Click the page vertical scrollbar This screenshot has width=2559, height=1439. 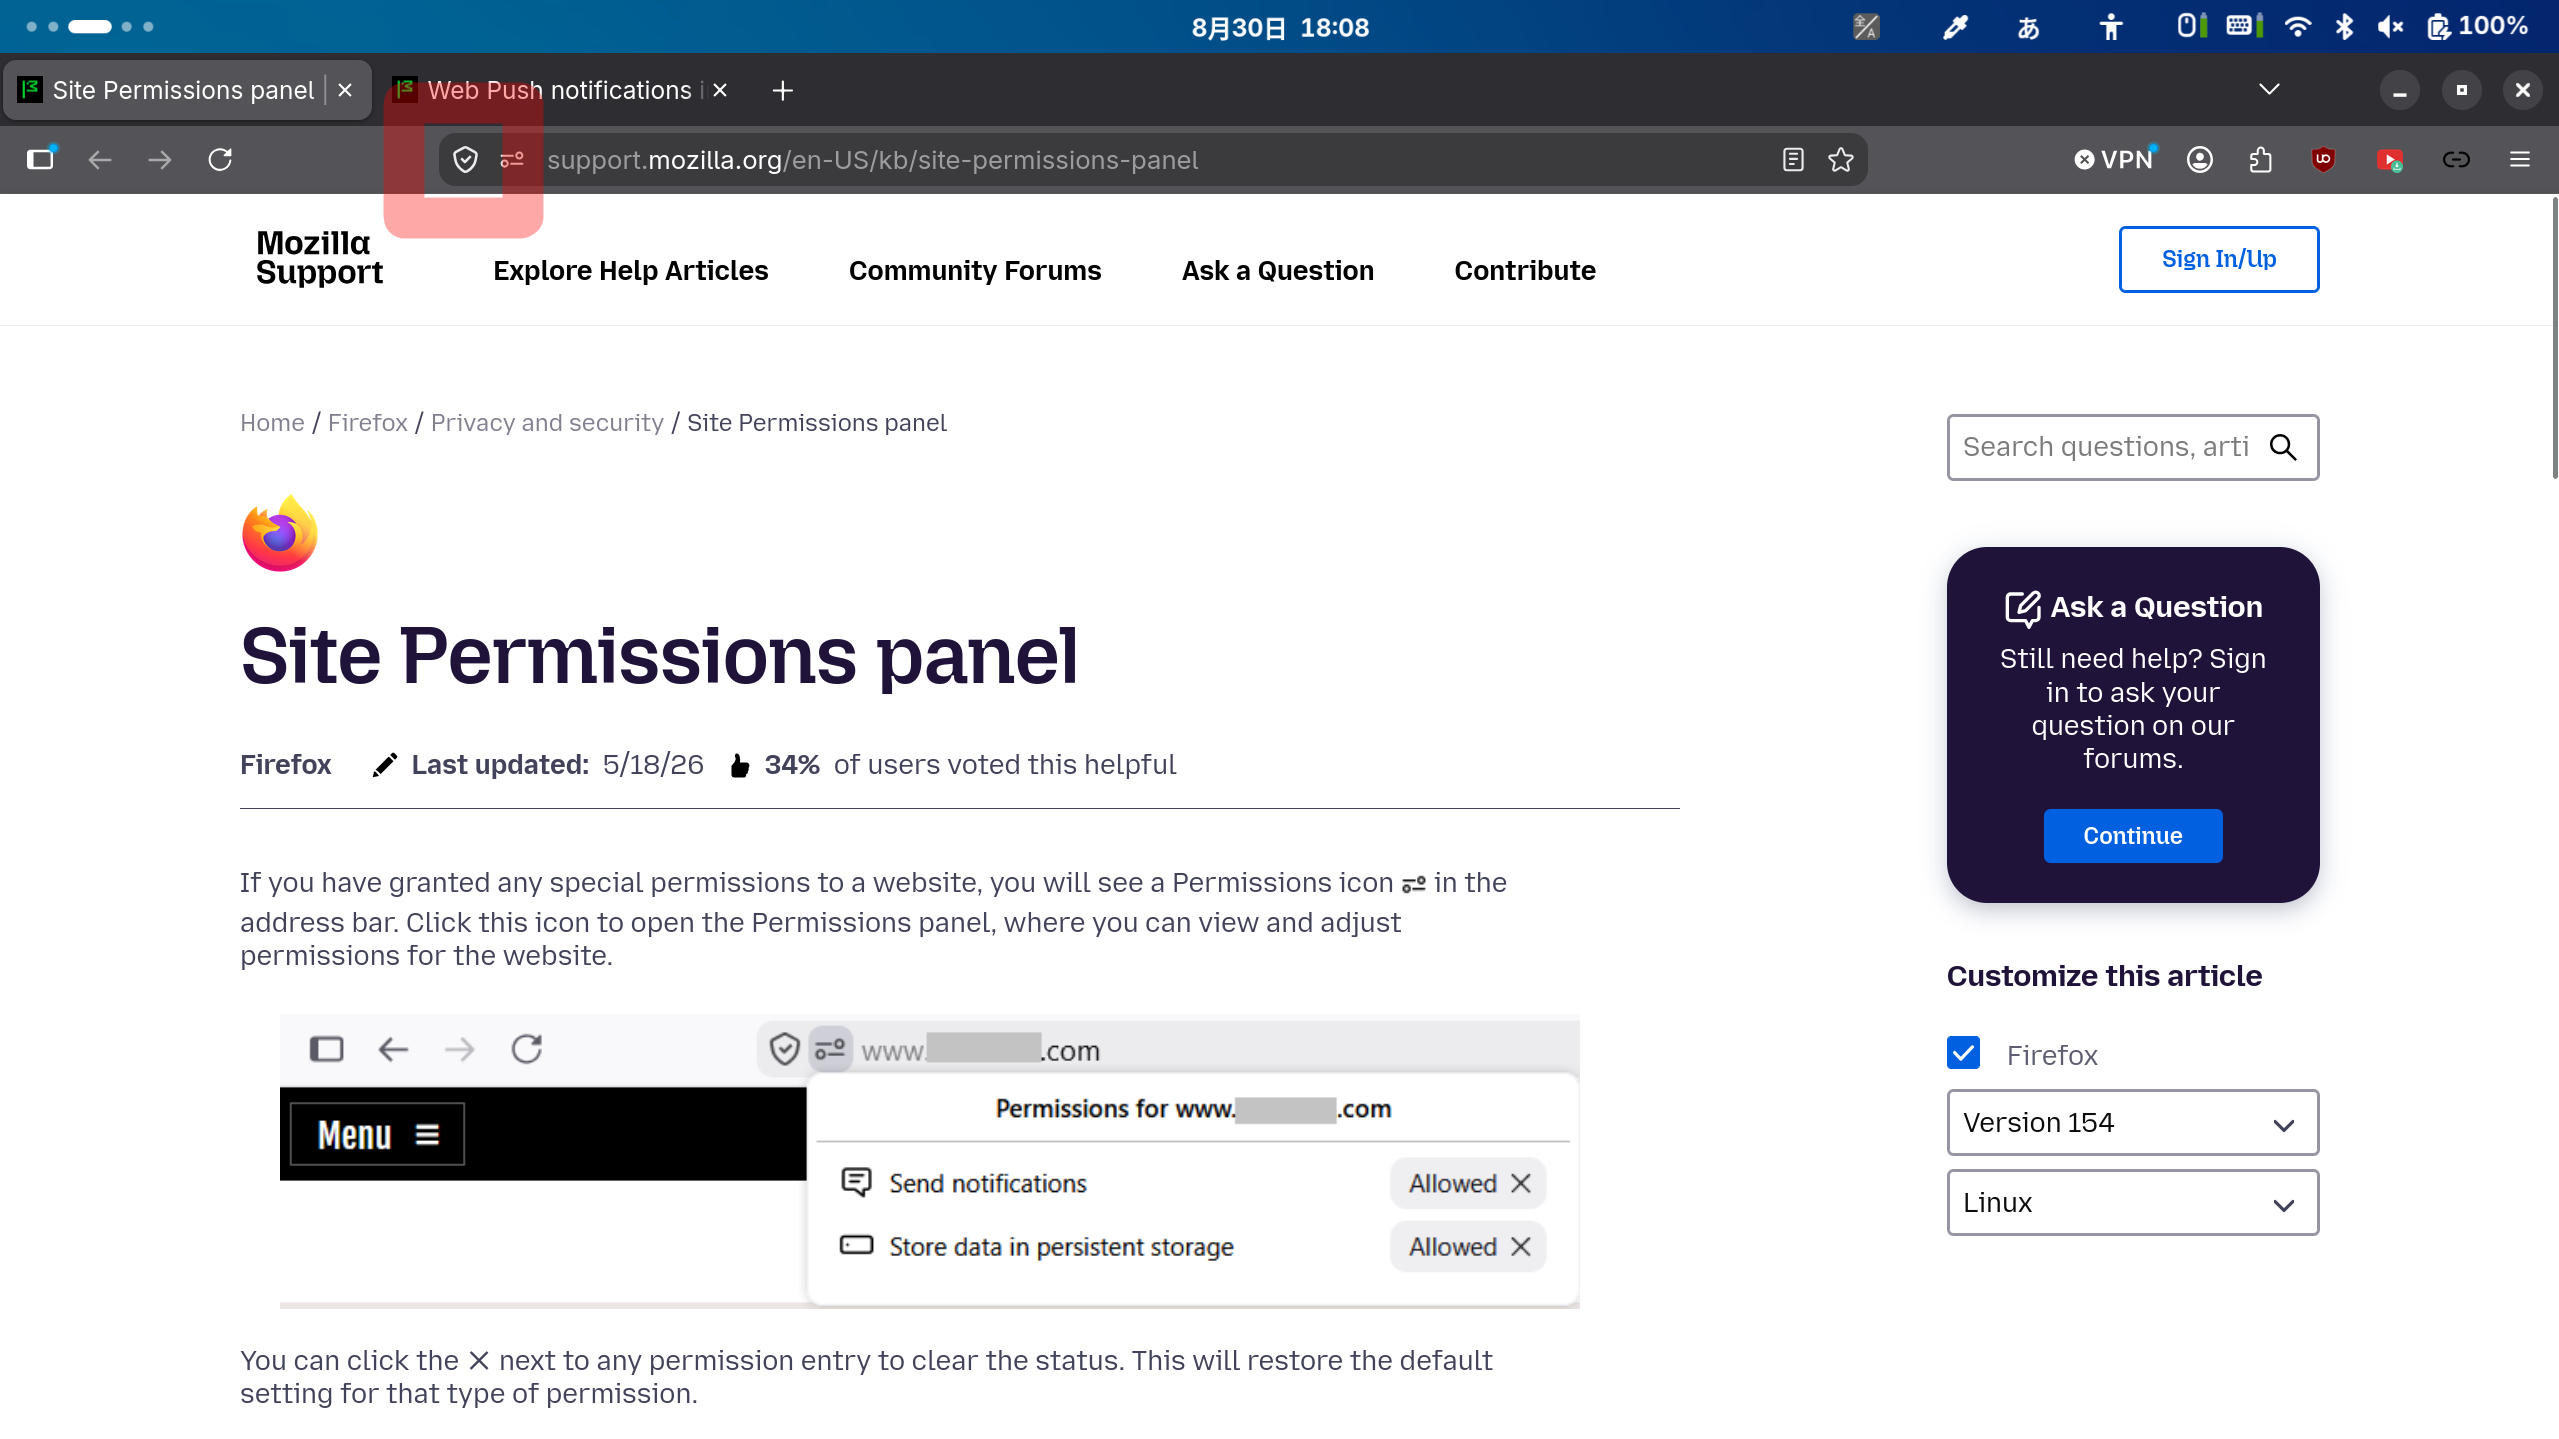[x=2554, y=340]
